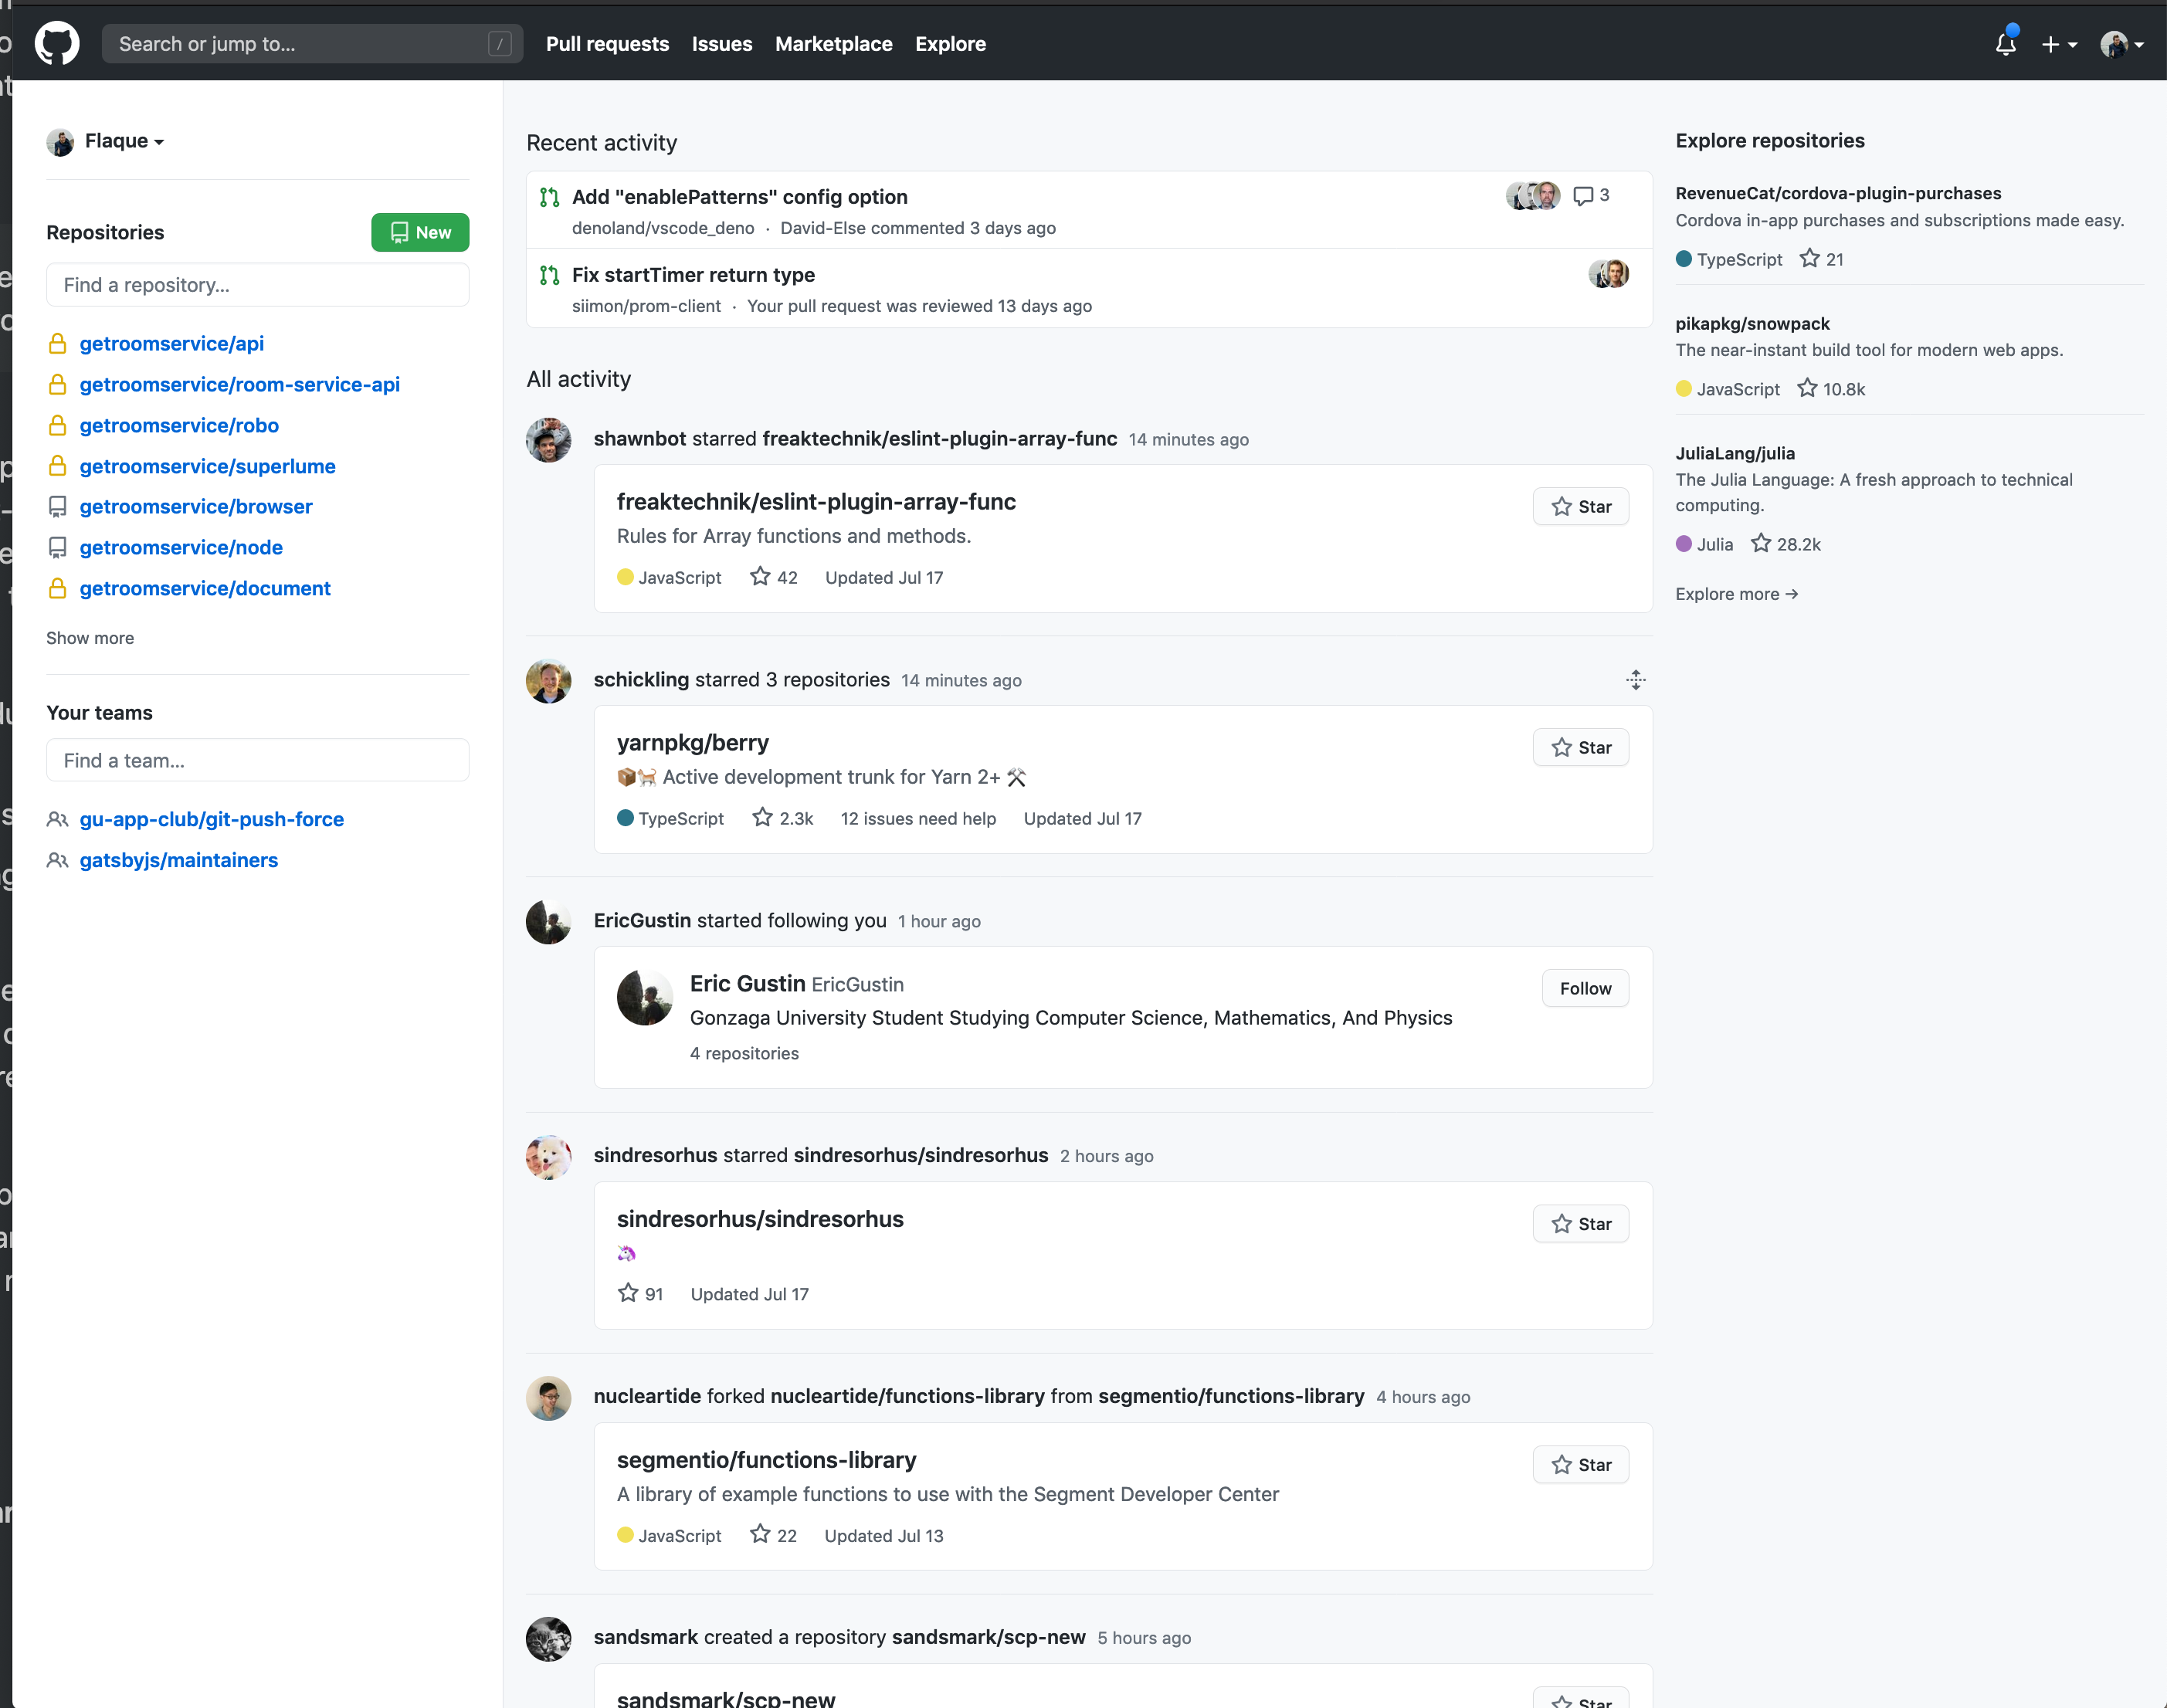Click star count 10.8k on pikapkg/snowpack
The image size is (2167, 1708).
(x=1831, y=389)
